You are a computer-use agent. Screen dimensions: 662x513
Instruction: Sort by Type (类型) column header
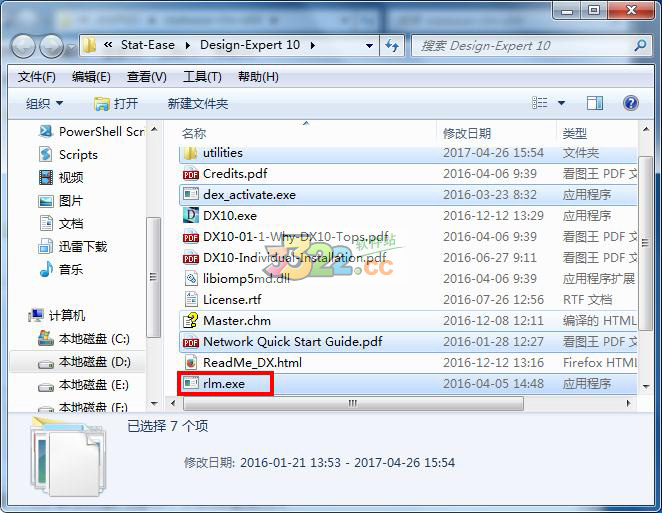pyautogui.click(x=597, y=133)
